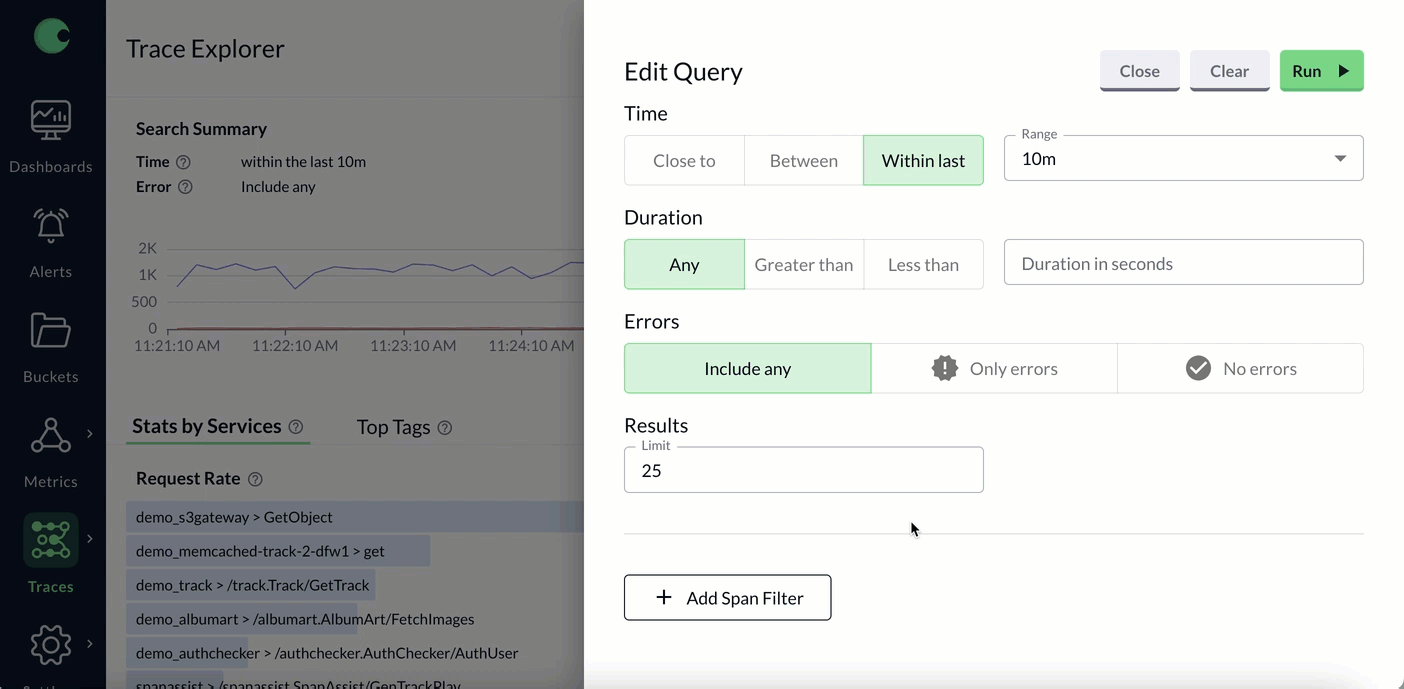Open the Traces icon in sidebar
Image resolution: width=1404 pixels, height=689 pixels.
51,540
